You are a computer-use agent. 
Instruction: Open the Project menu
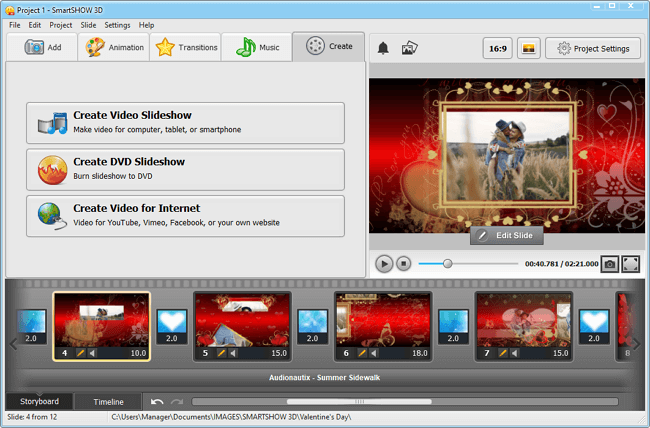61,25
